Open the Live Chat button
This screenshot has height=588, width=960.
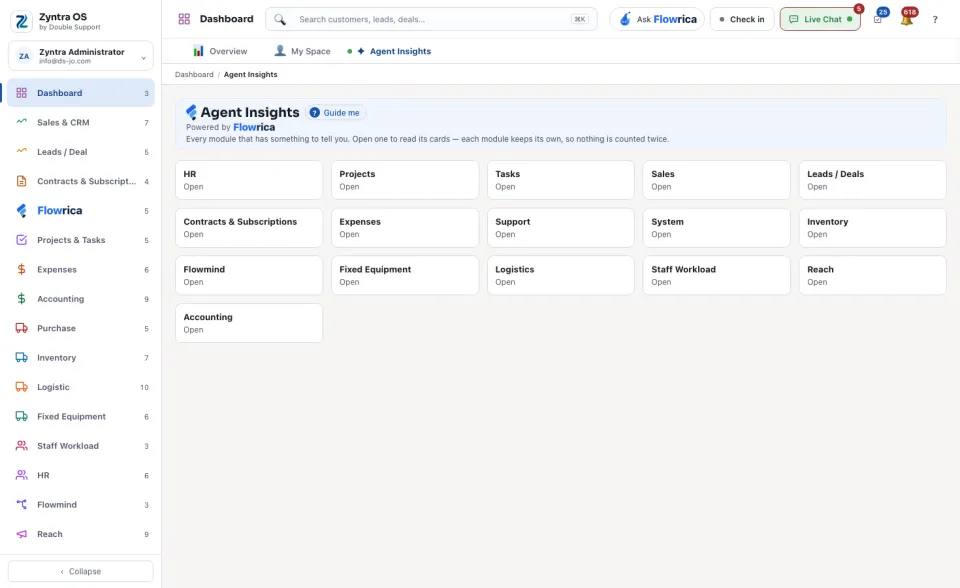pos(820,20)
